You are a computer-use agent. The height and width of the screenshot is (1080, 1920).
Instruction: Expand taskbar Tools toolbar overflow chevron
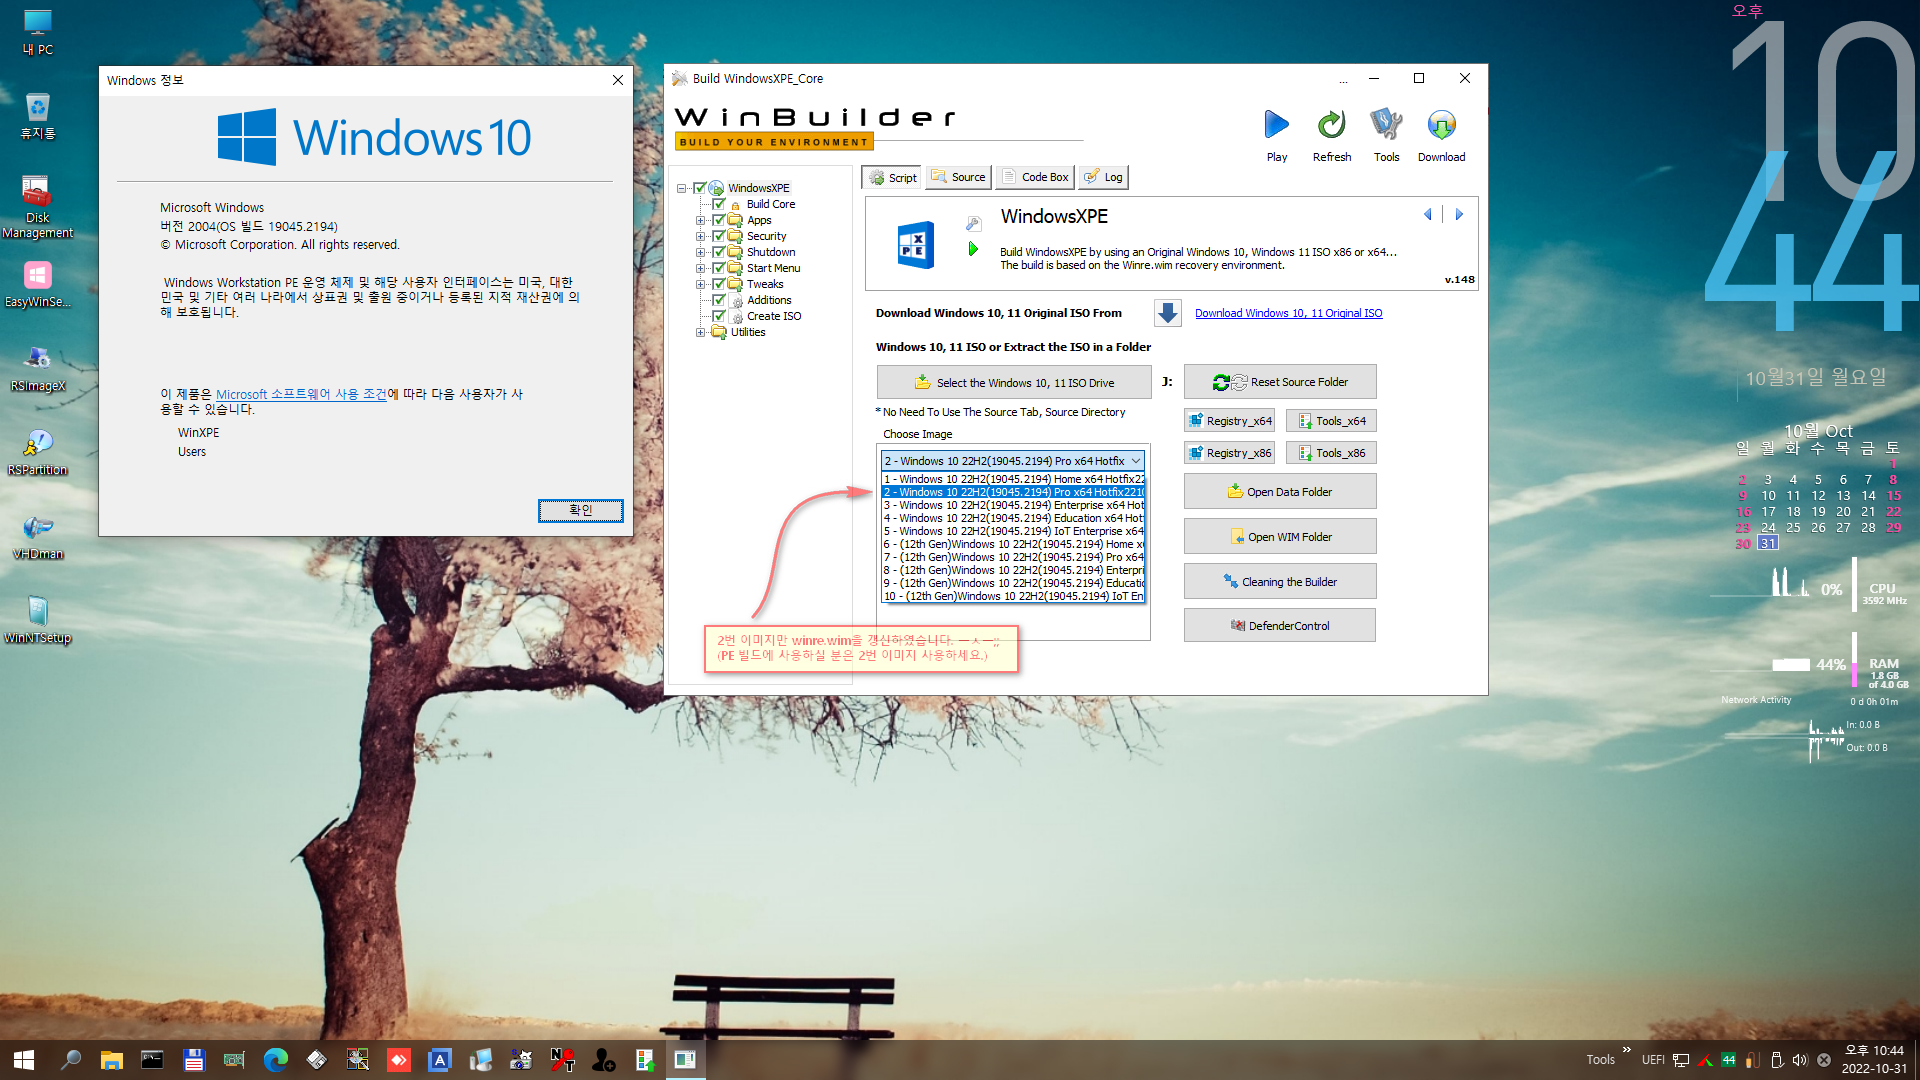click(1627, 1050)
